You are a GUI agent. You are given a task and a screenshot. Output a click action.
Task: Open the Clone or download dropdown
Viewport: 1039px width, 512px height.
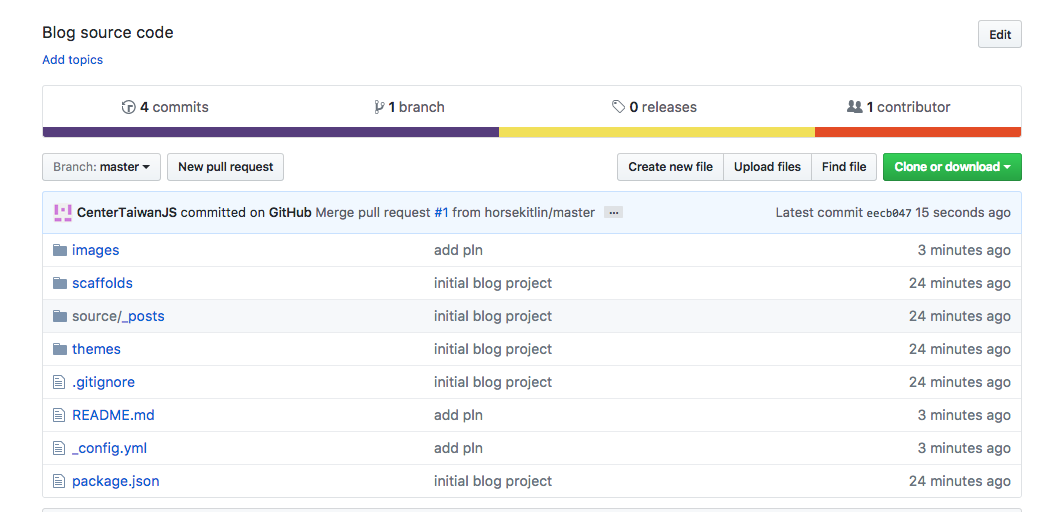coord(951,167)
